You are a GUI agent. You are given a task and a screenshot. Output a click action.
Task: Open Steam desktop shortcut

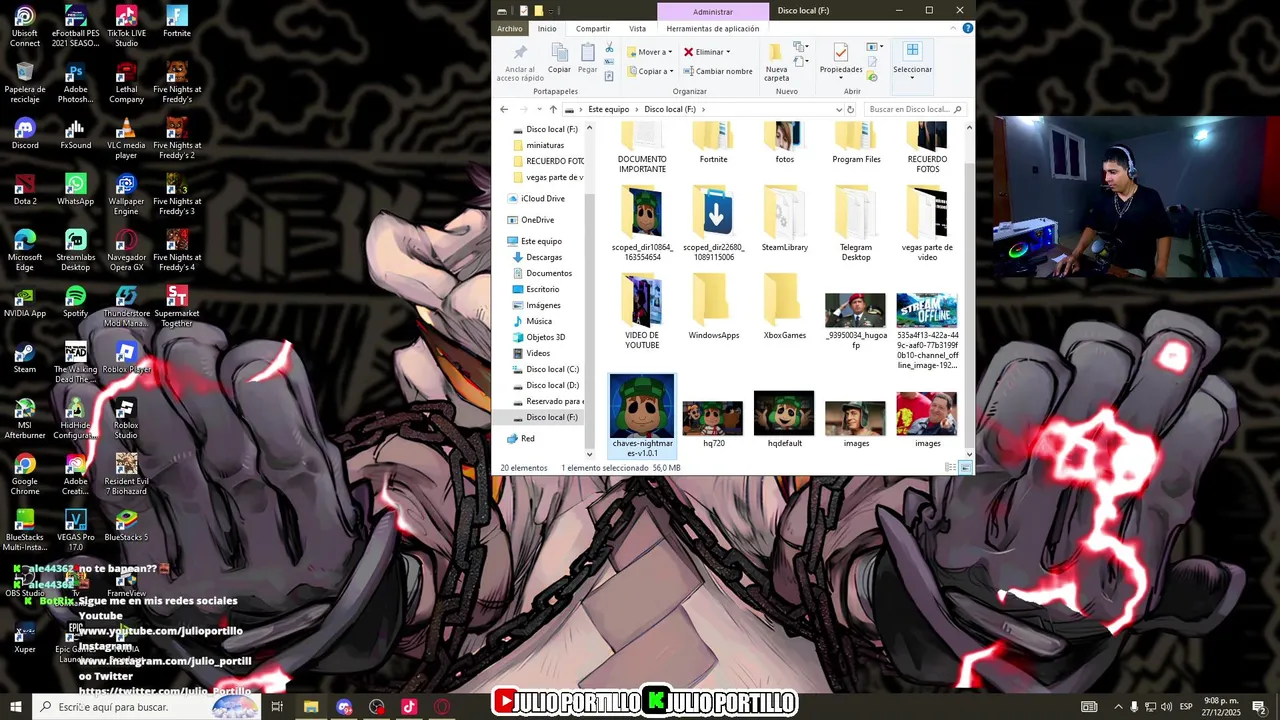point(25,357)
